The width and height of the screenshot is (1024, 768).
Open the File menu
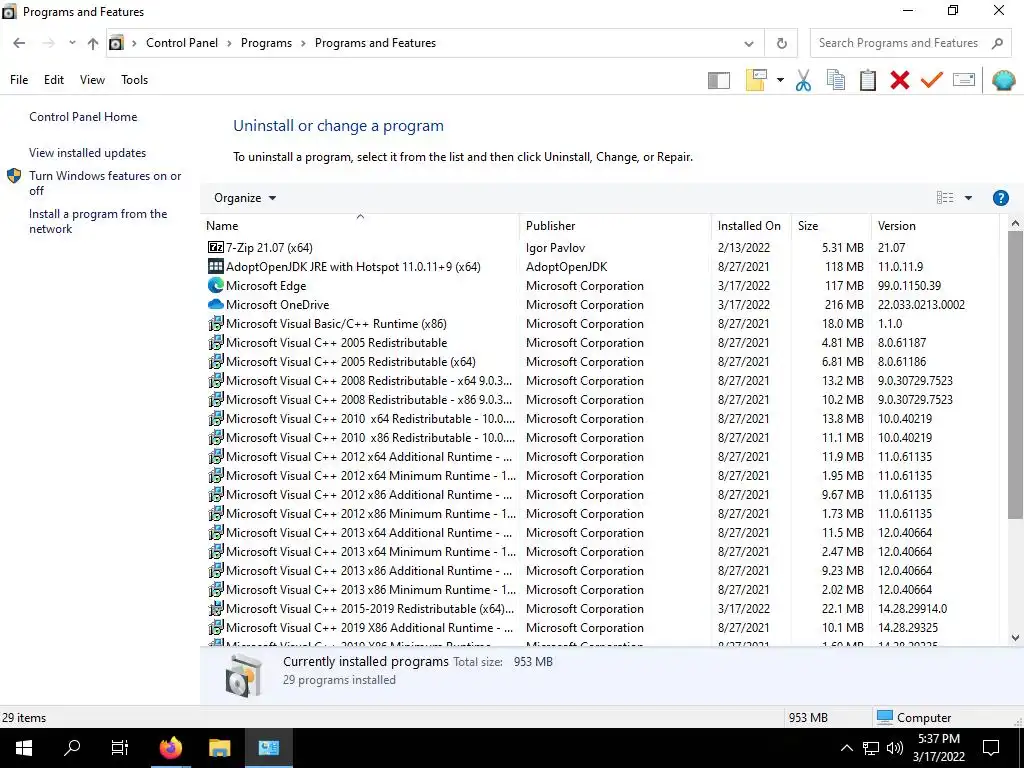click(19, 80)
